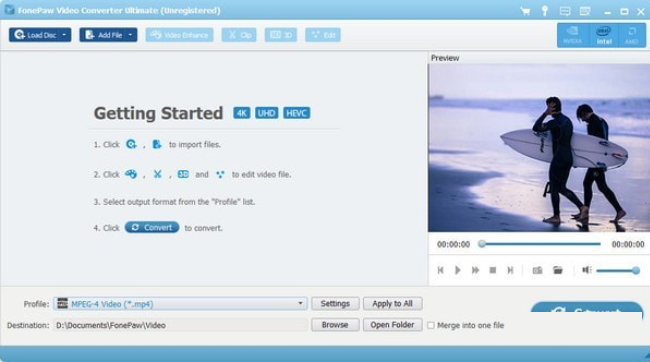
Task: Select the Clip tool in toolbar
Action: [x=239, y=35]
